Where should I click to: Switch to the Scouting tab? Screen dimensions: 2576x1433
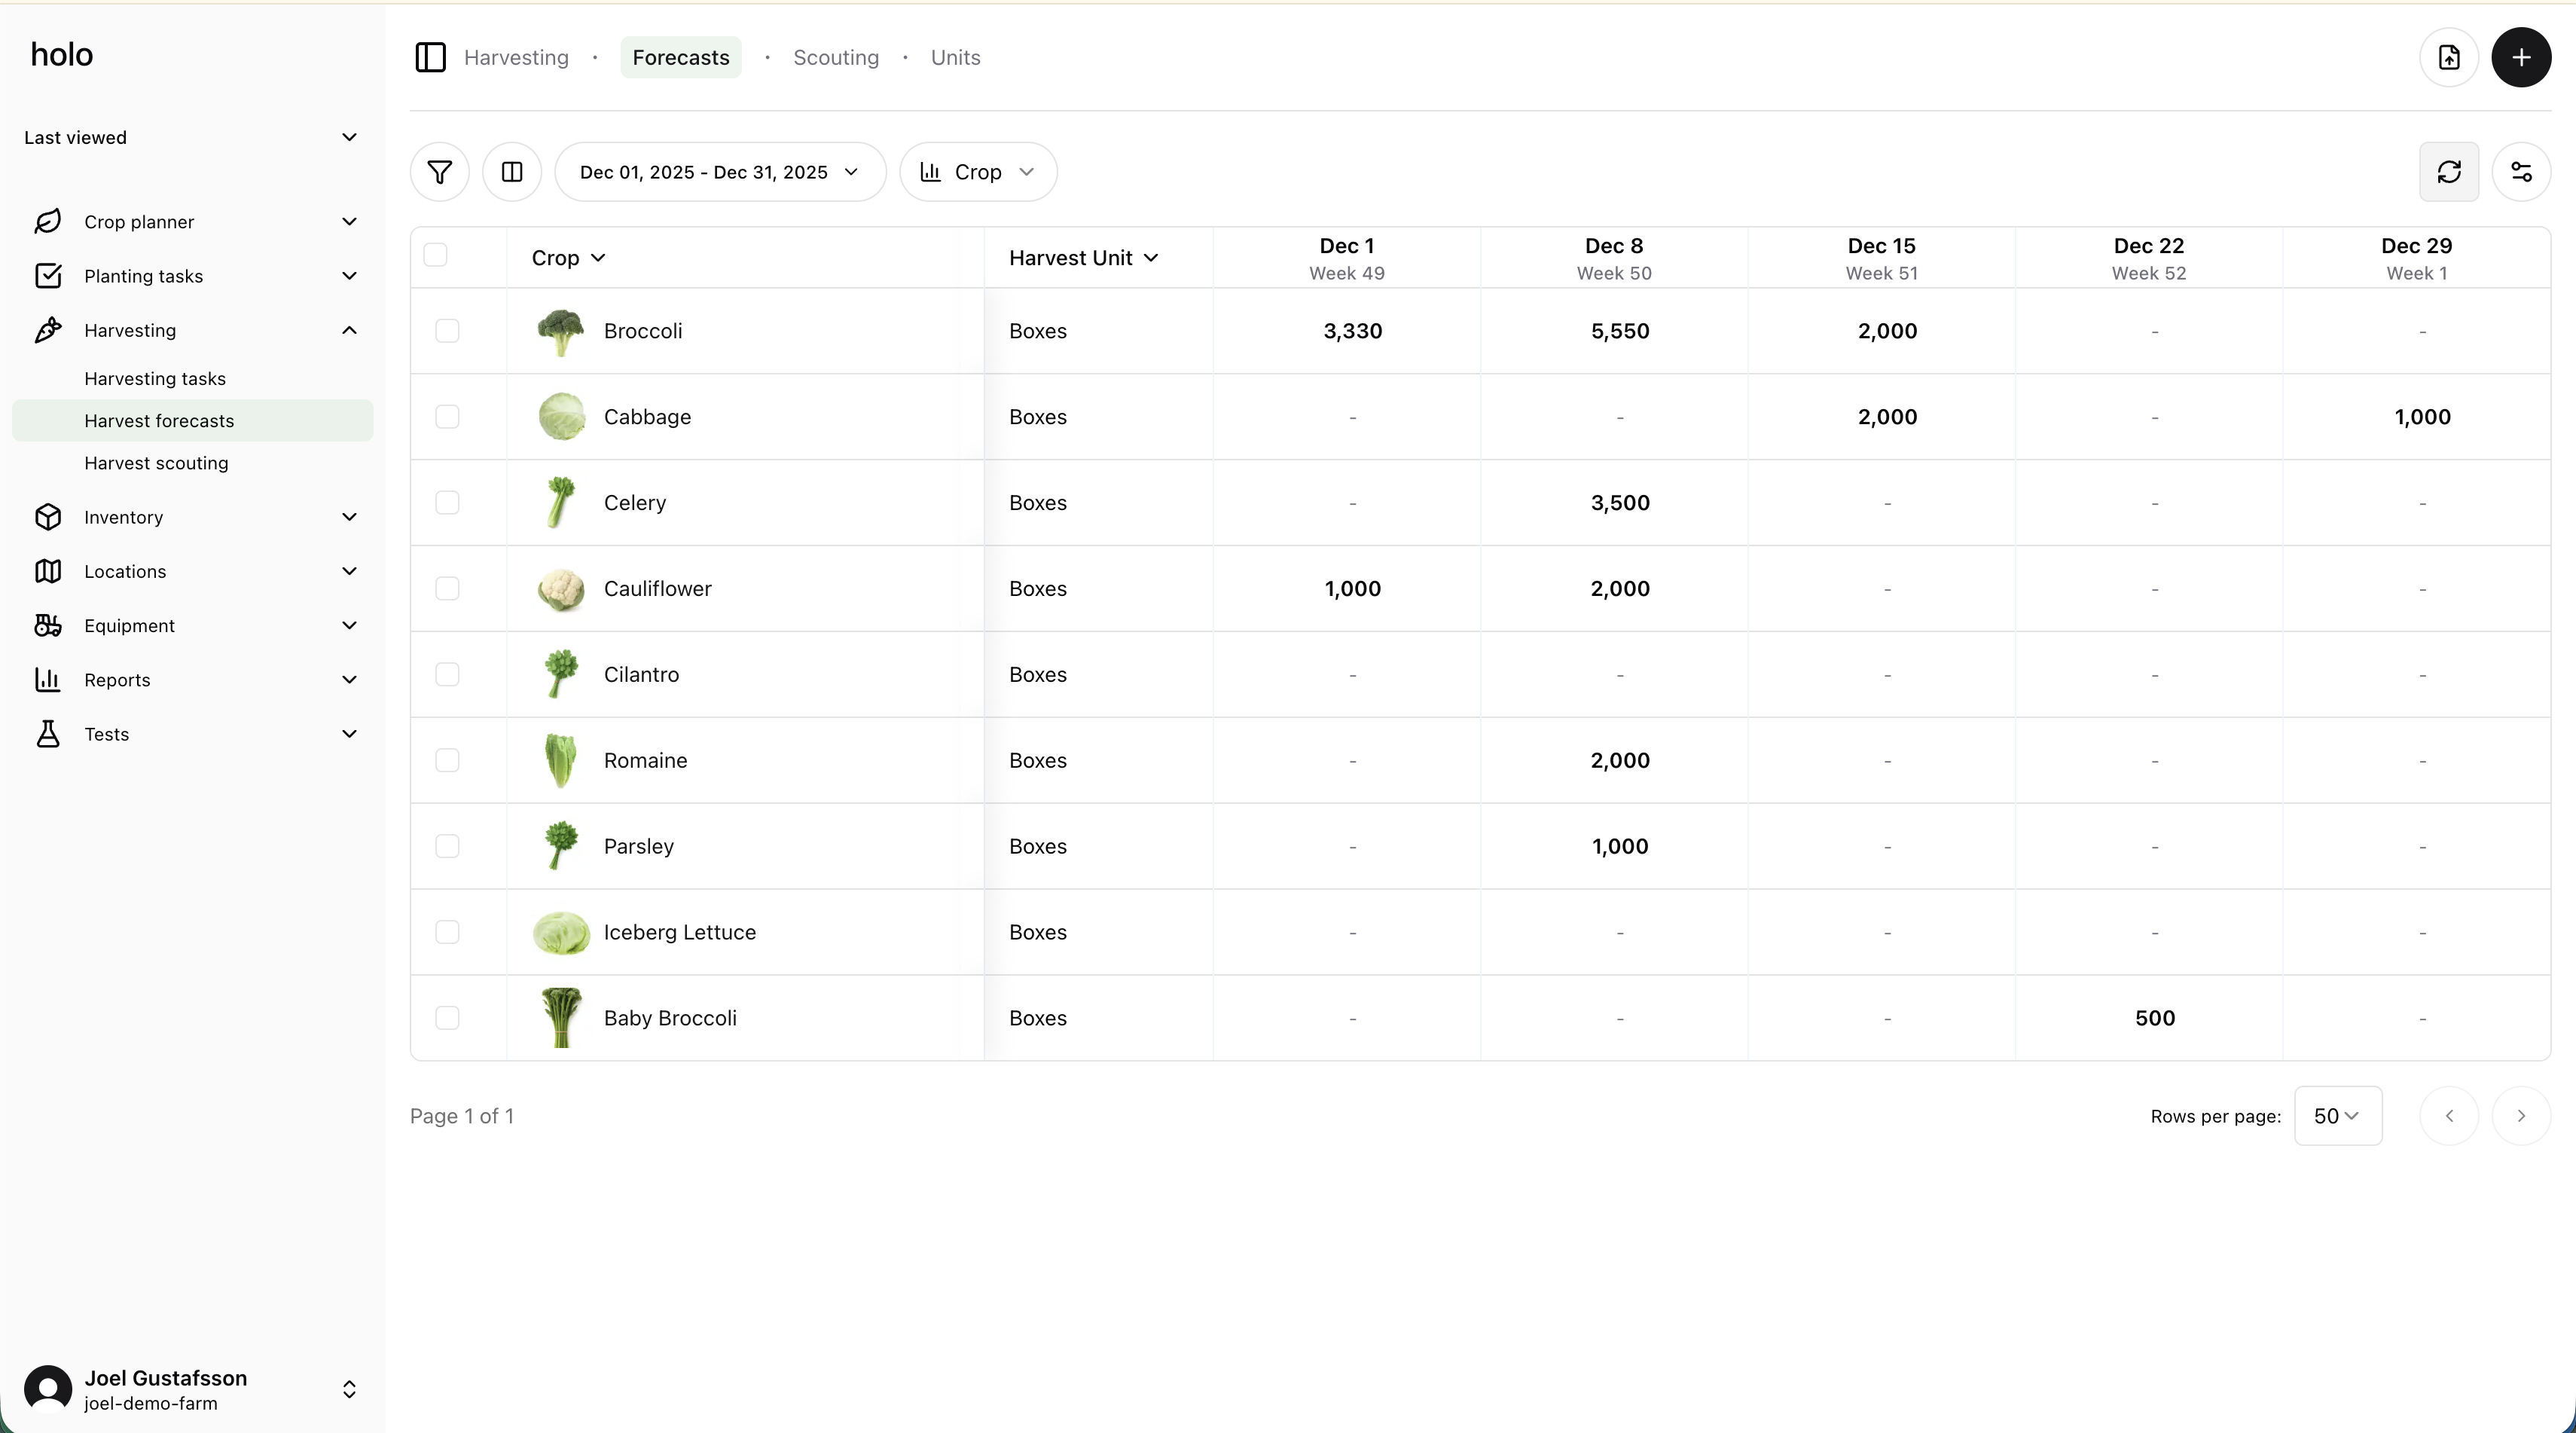(x=836, y=58)
